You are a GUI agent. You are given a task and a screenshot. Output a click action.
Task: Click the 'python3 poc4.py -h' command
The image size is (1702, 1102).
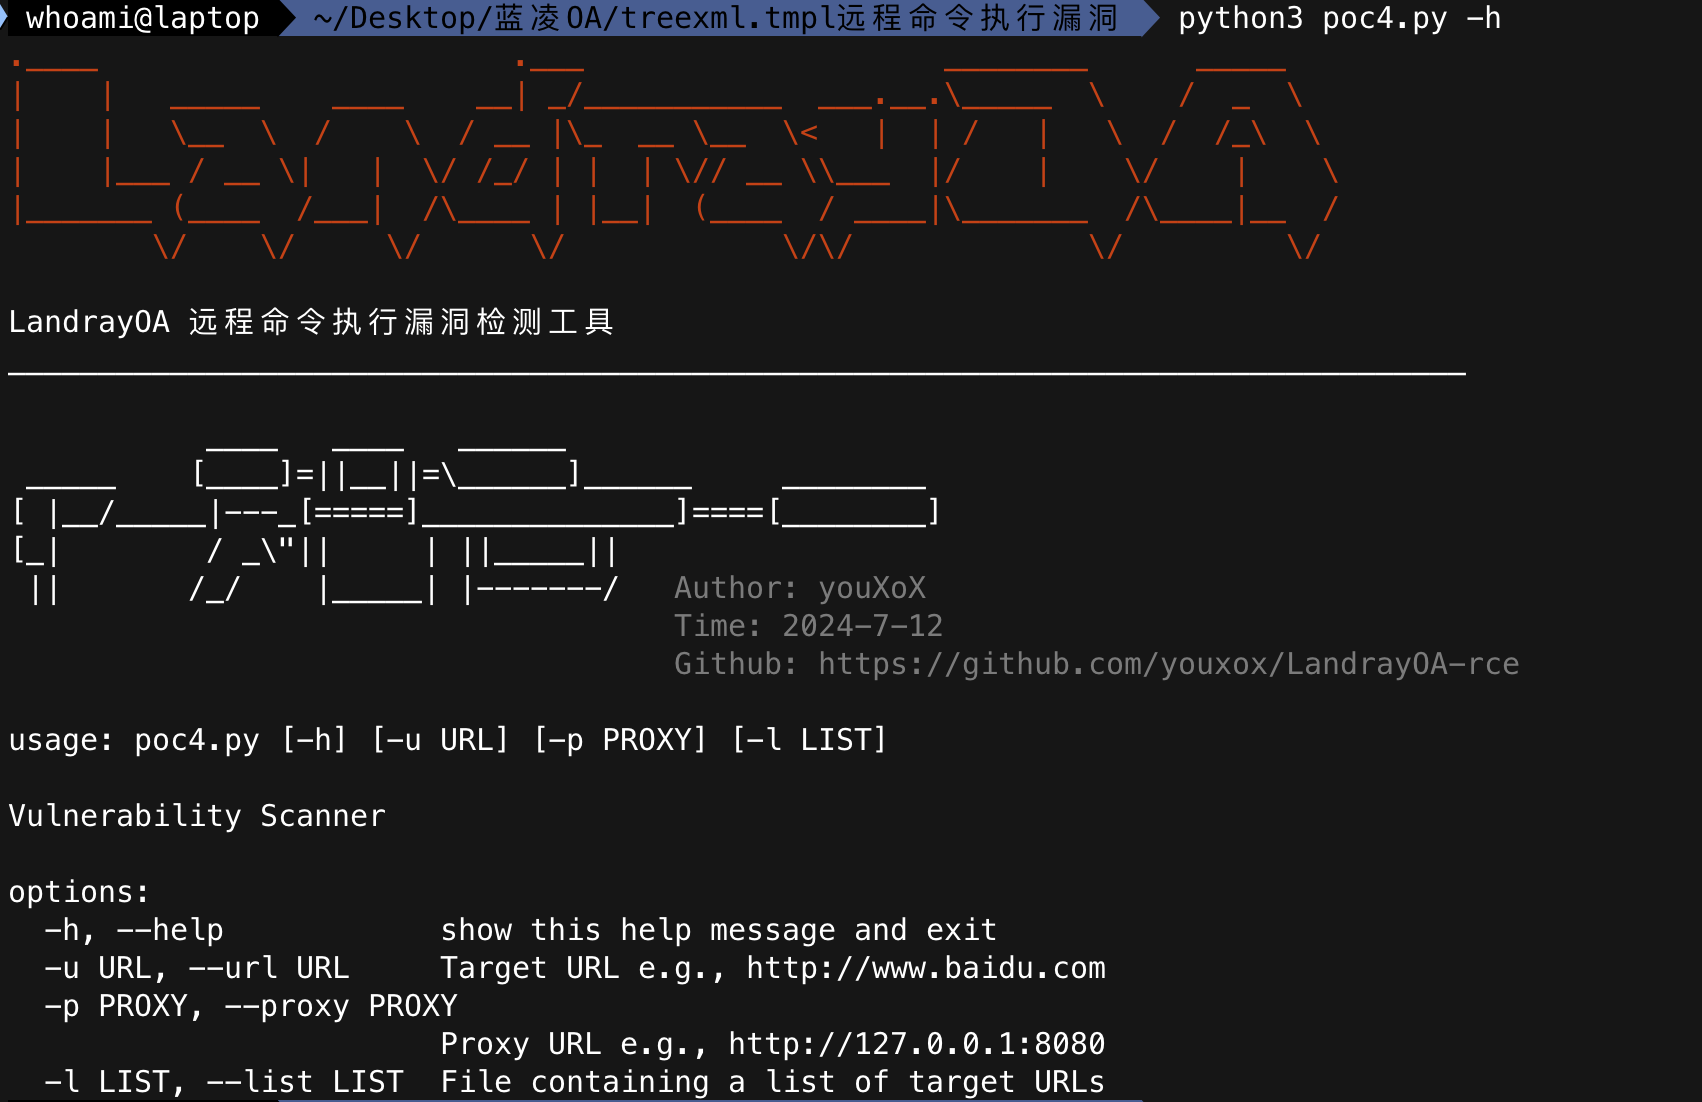tap(1339, 18)
